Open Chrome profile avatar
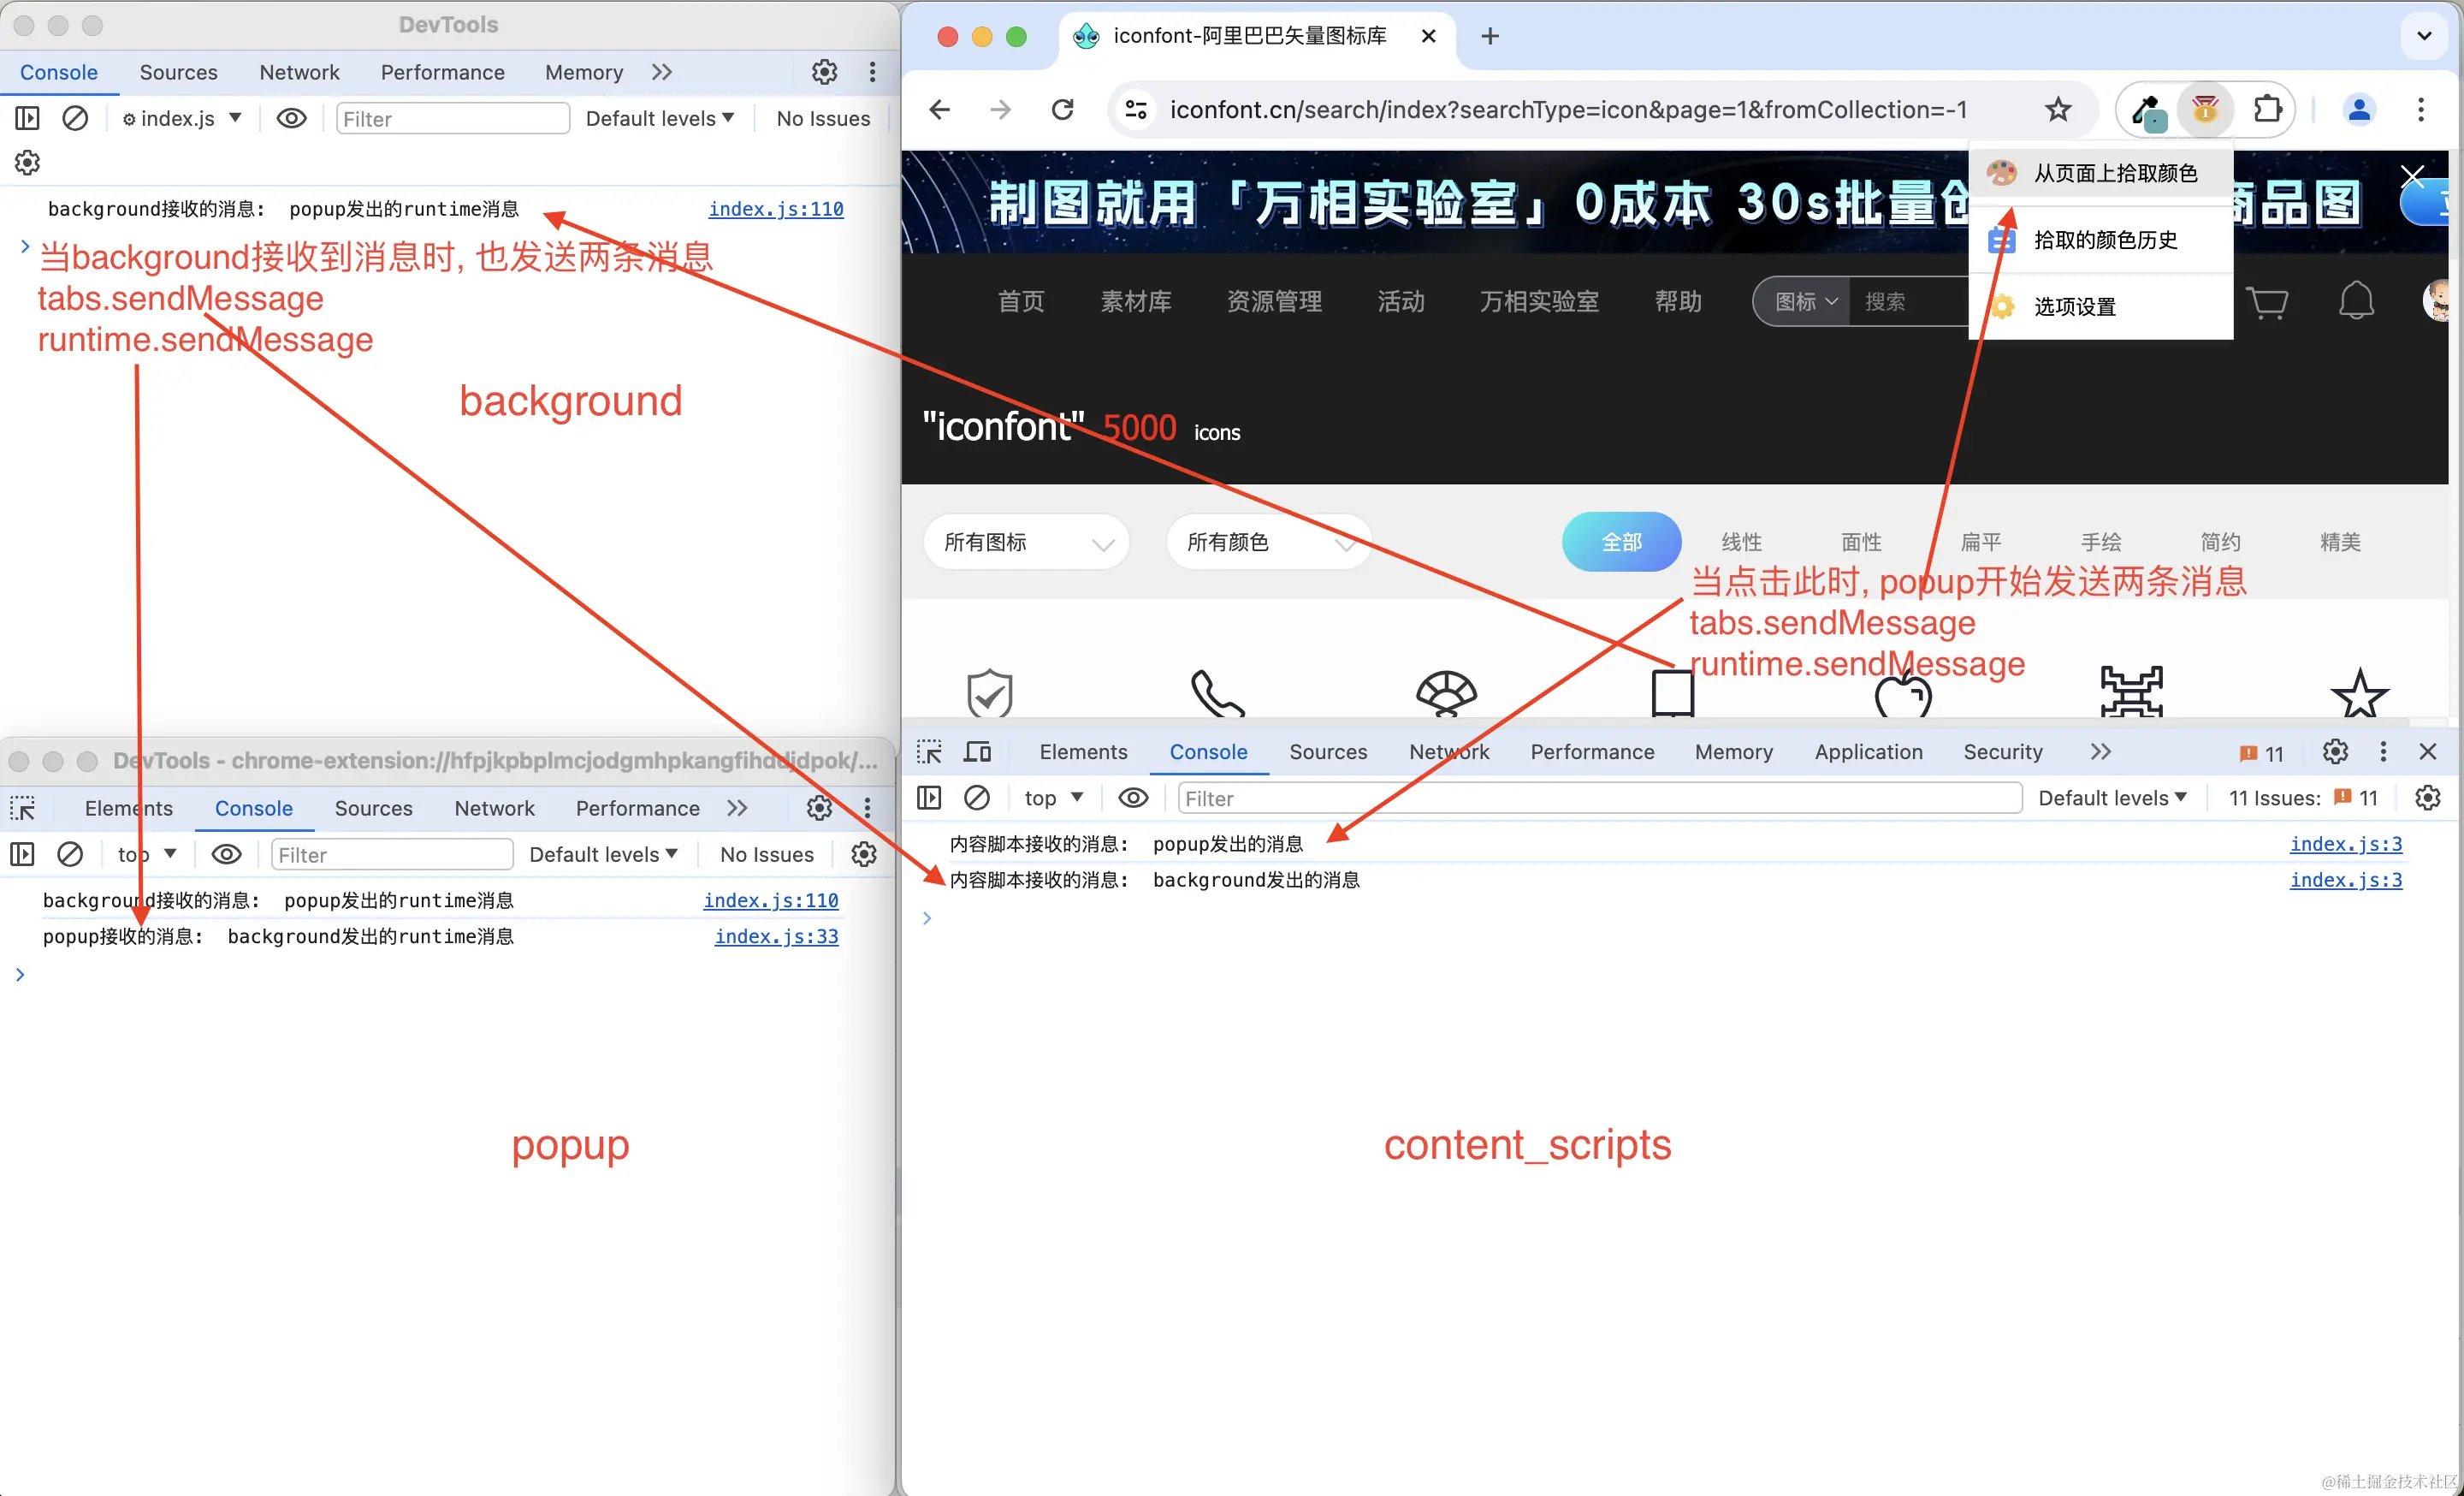2464x1496 pixels. 2359,109
